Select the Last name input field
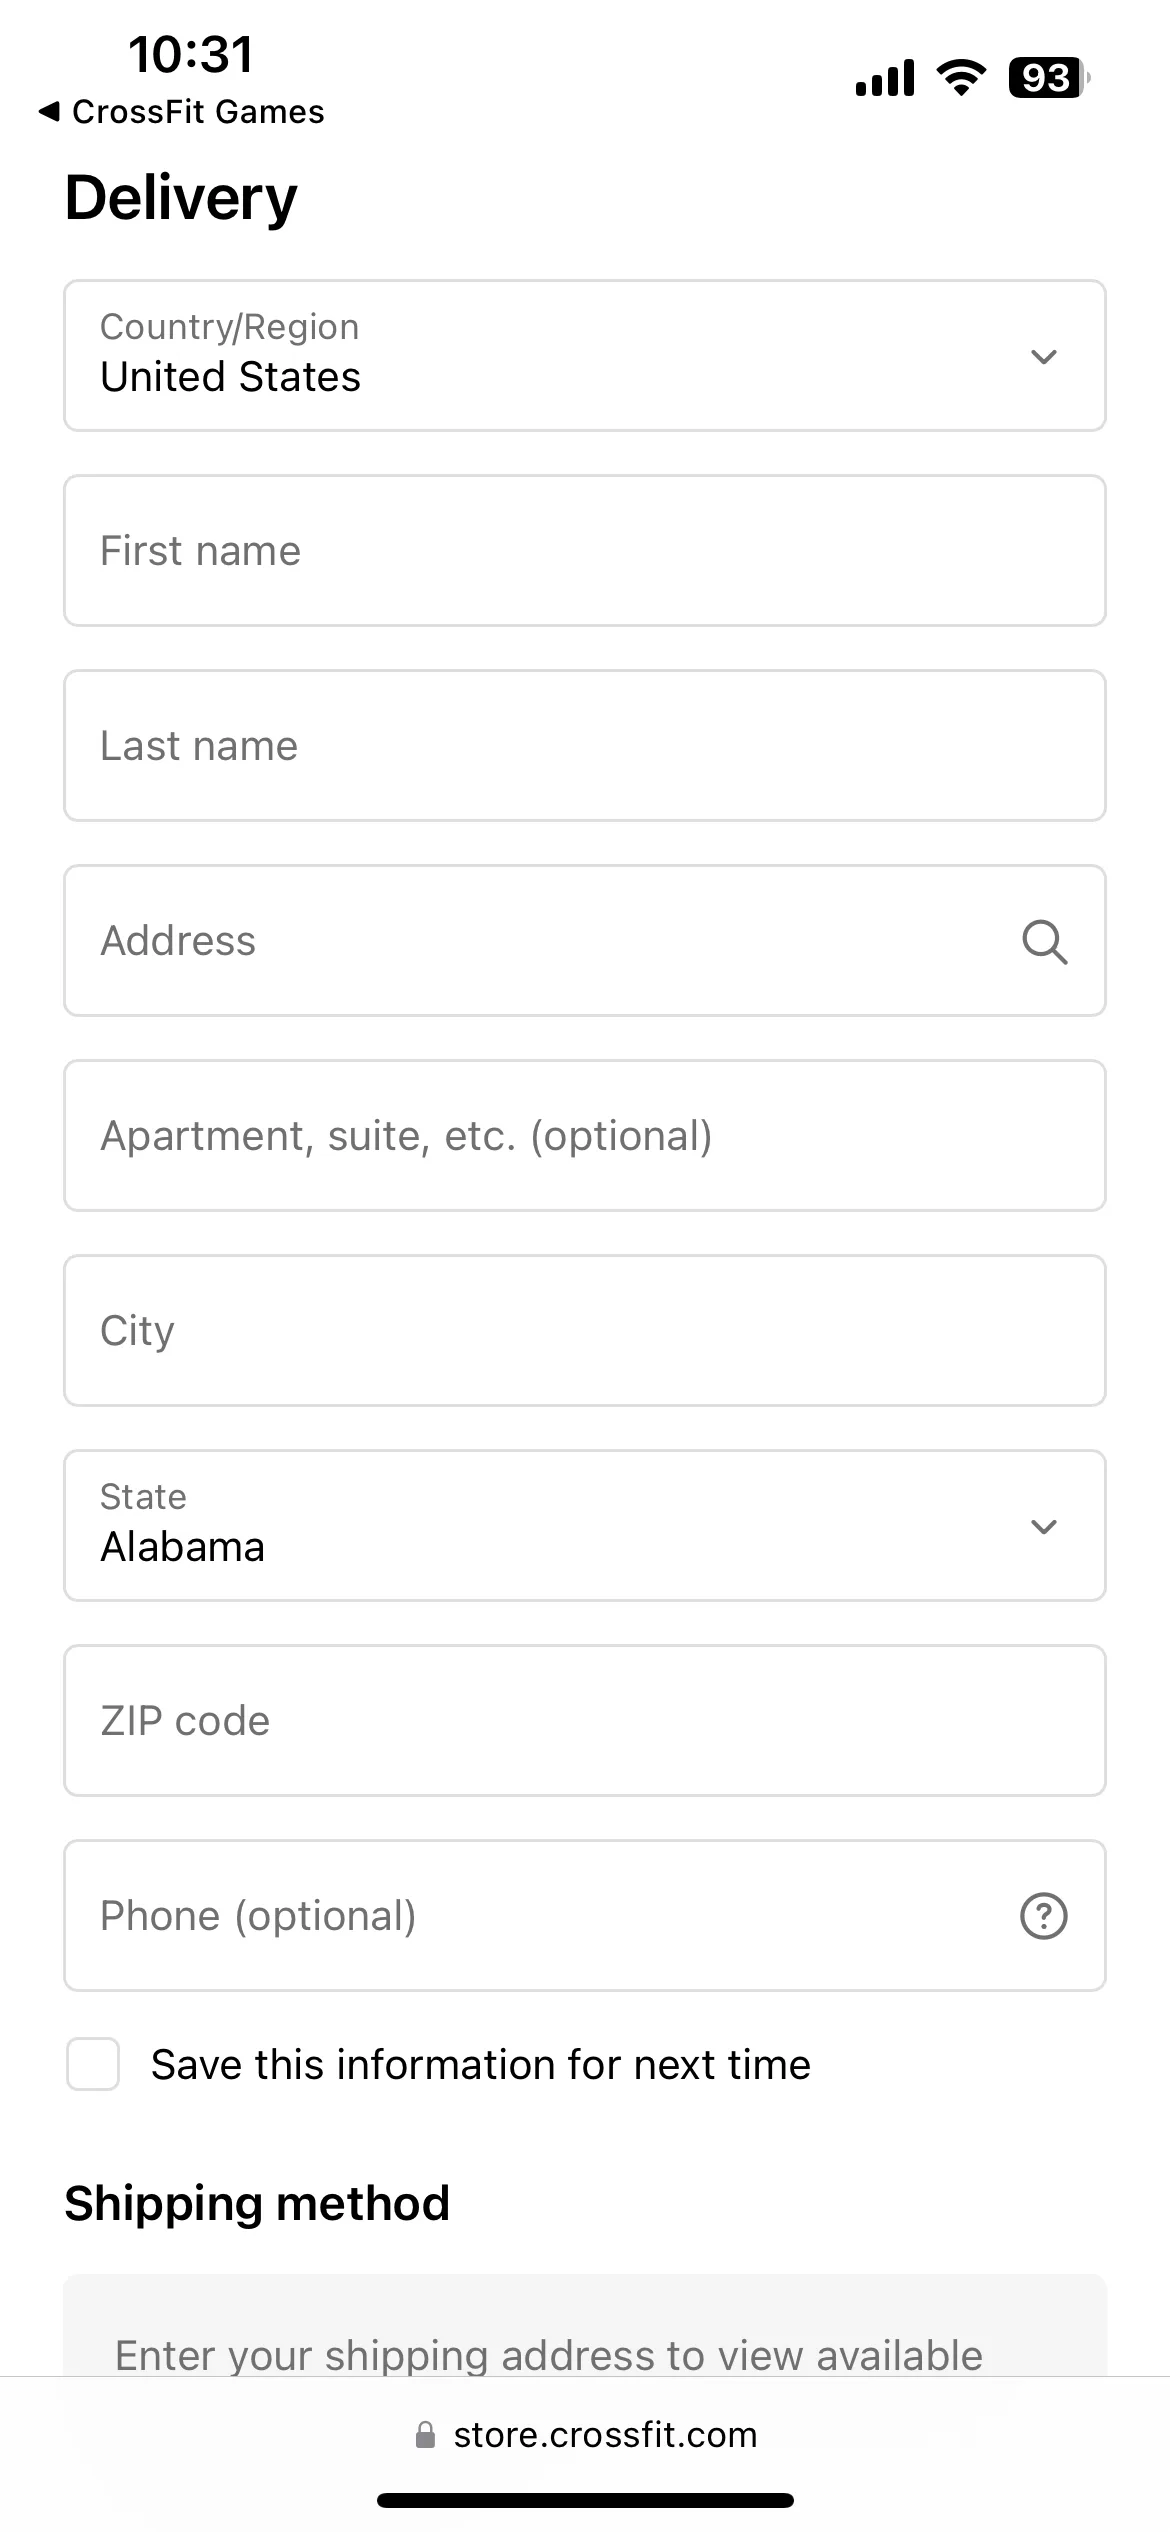Viewport: 1170px width, 2532px height. point(585,746)
